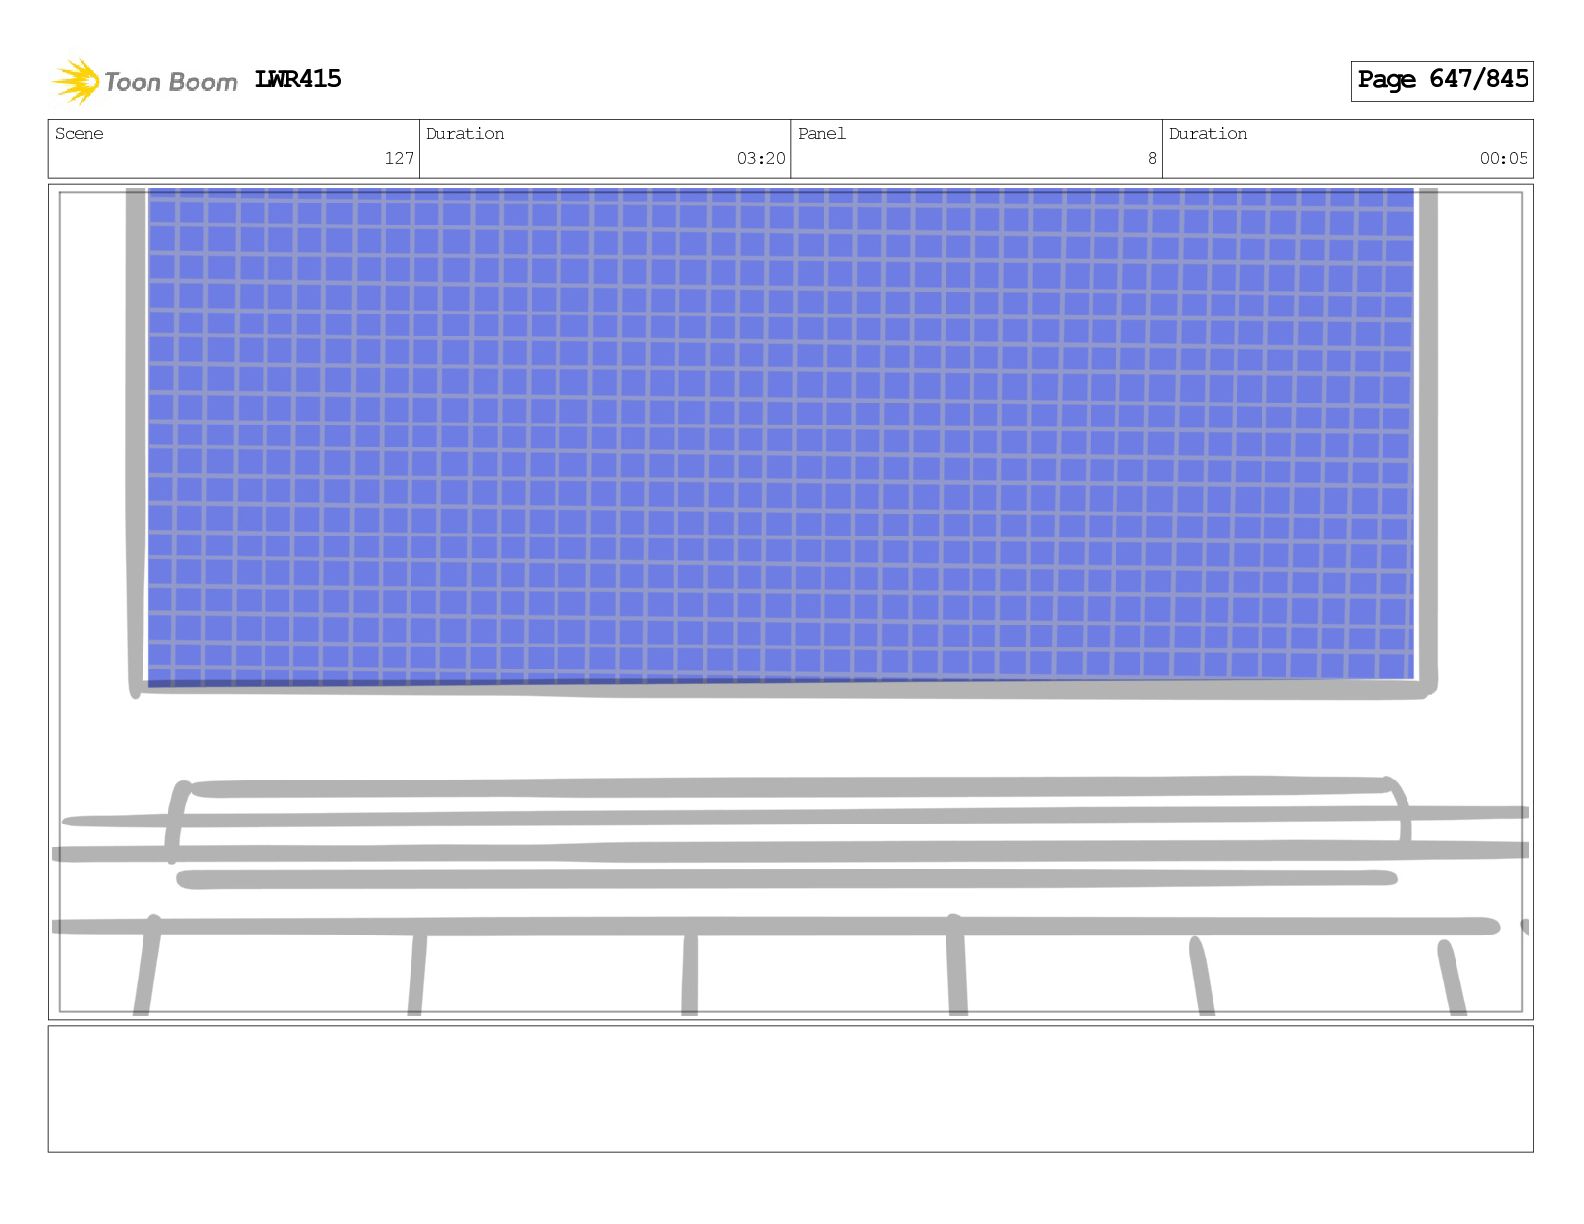
Task: Select the Scene label text
Action: (x=79, y=134)
